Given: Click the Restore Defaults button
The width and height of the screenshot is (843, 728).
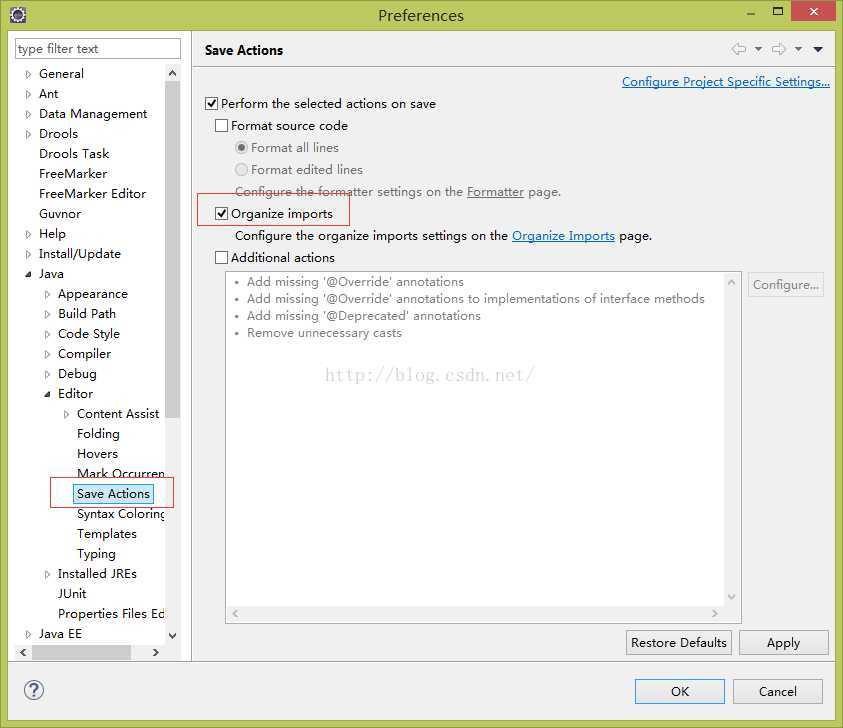Looking at the screenshot, I should [678, 643].
